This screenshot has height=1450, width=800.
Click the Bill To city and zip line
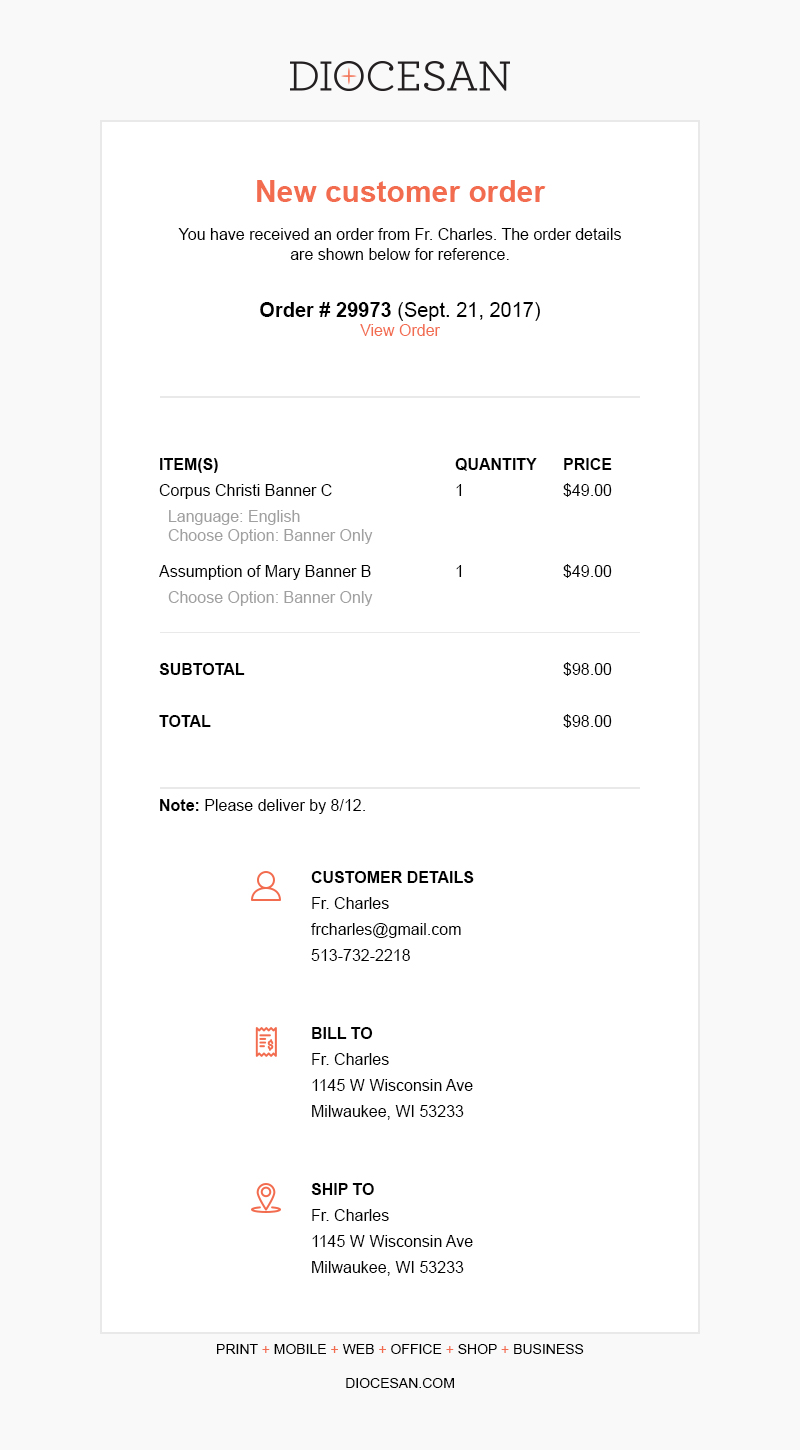[x=387, y=1111]
